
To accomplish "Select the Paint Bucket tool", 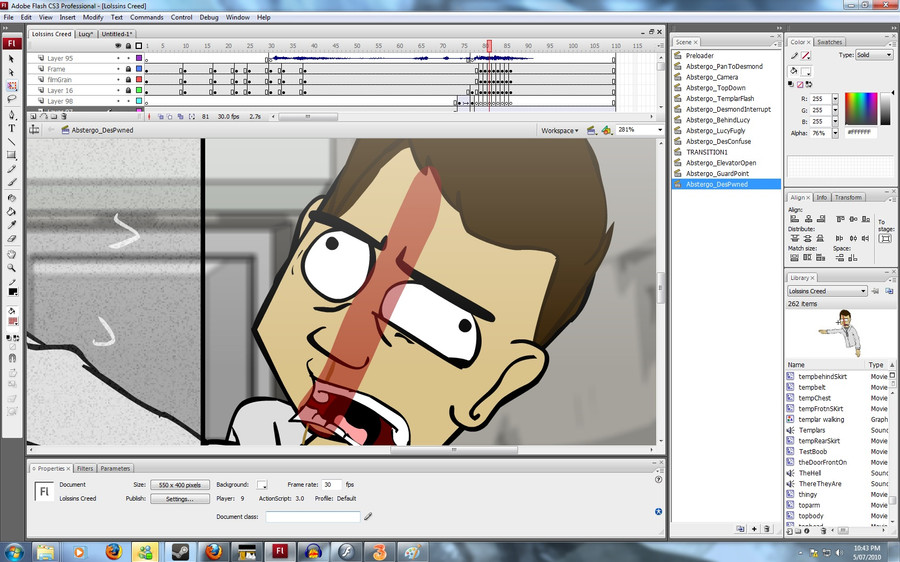I will click(11, 211).
